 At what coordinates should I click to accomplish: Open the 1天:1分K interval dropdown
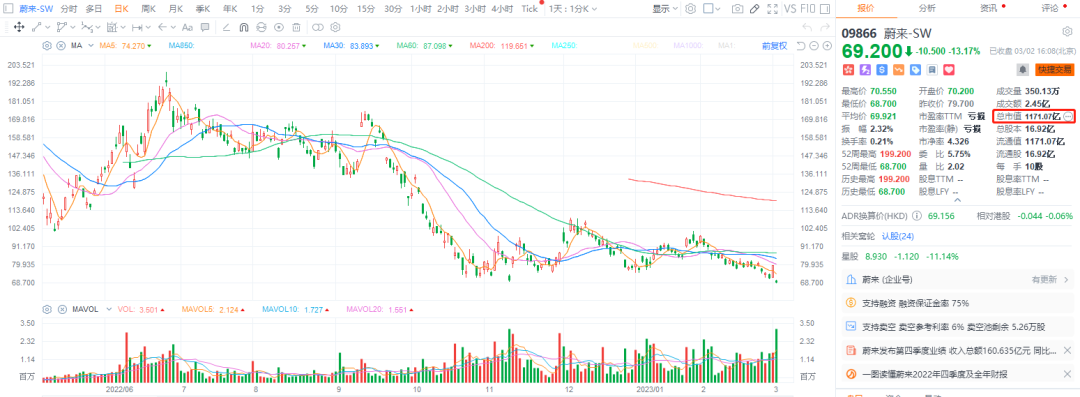click(573, 9)
